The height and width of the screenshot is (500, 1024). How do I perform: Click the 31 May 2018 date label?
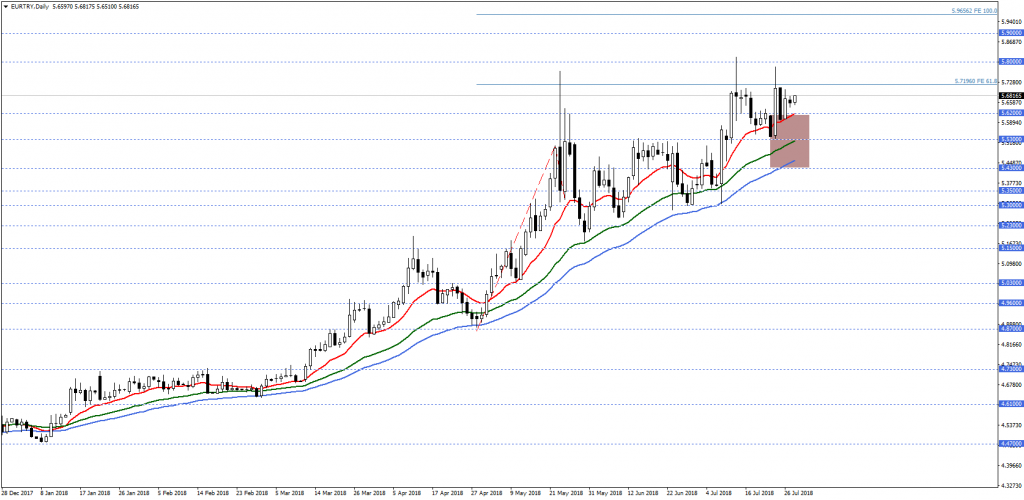pyautogui.click(x=607, y=493)
